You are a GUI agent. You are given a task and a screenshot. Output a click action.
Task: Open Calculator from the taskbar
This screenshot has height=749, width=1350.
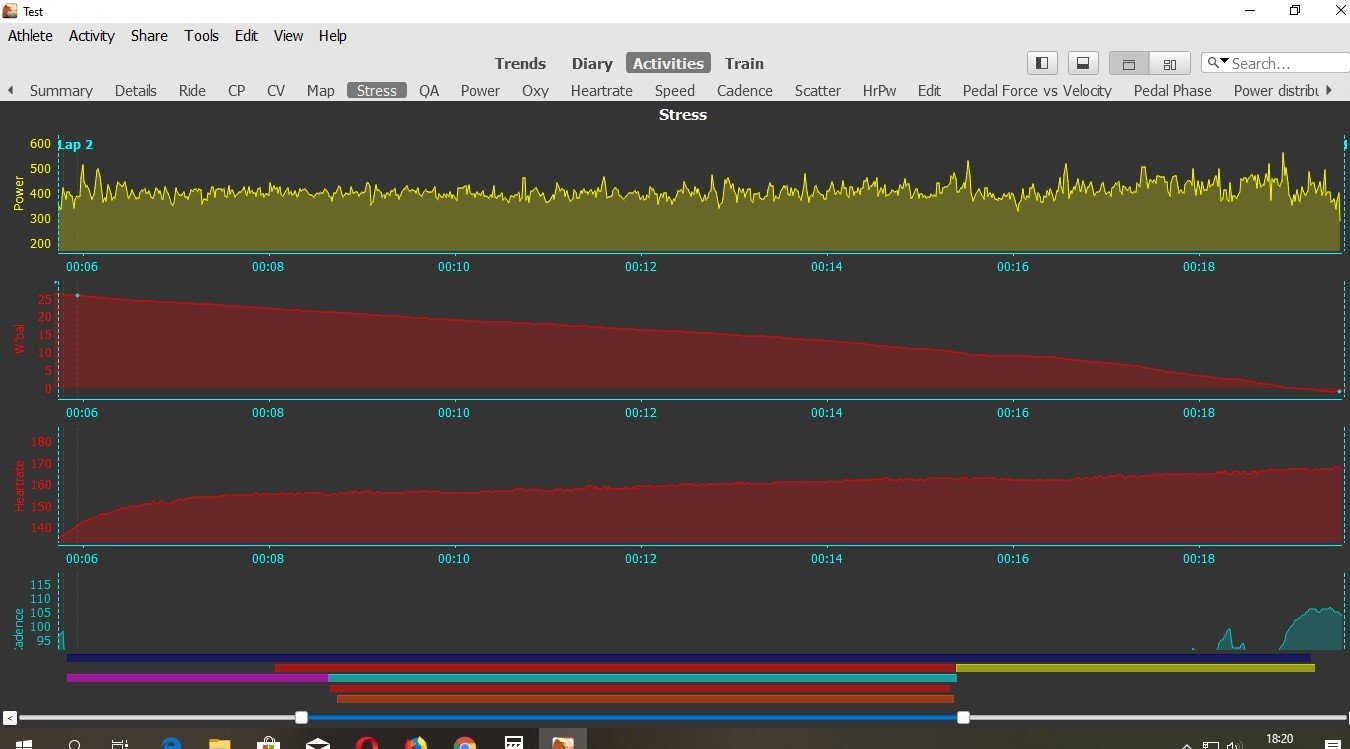coord(513,743)
